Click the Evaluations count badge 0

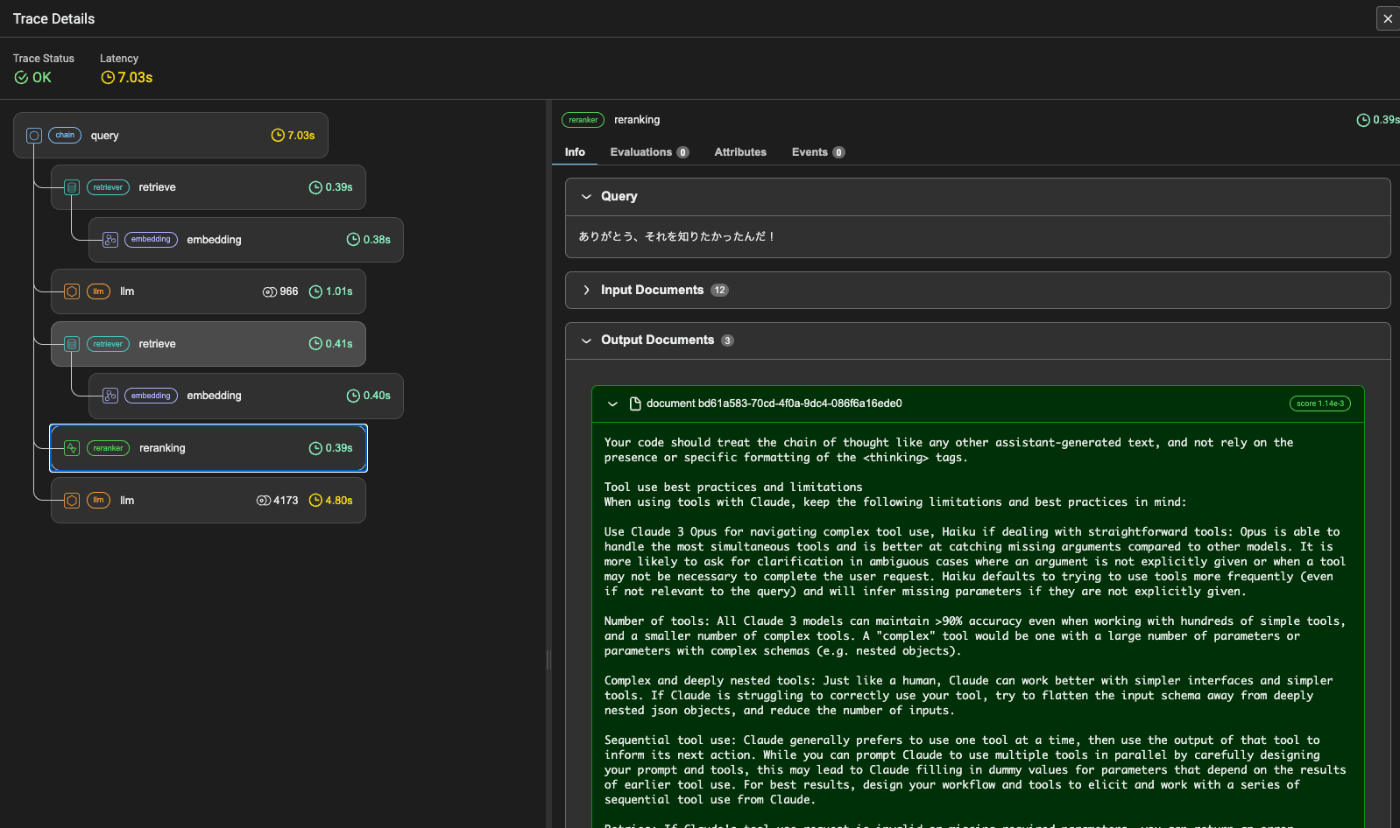coord(683,153)
